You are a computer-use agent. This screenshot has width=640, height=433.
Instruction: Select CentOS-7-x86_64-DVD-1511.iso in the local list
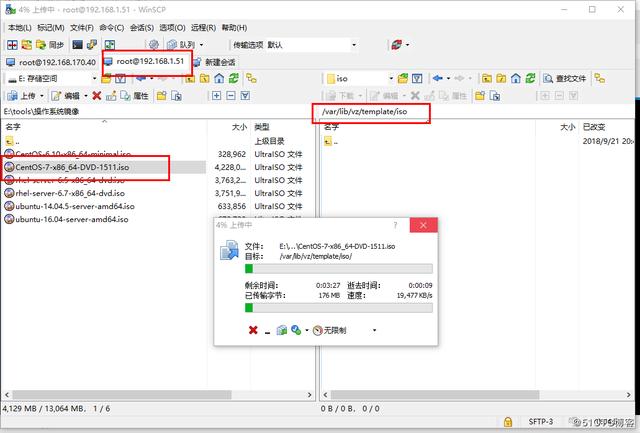pyautogui.click(x=104, y=167)
